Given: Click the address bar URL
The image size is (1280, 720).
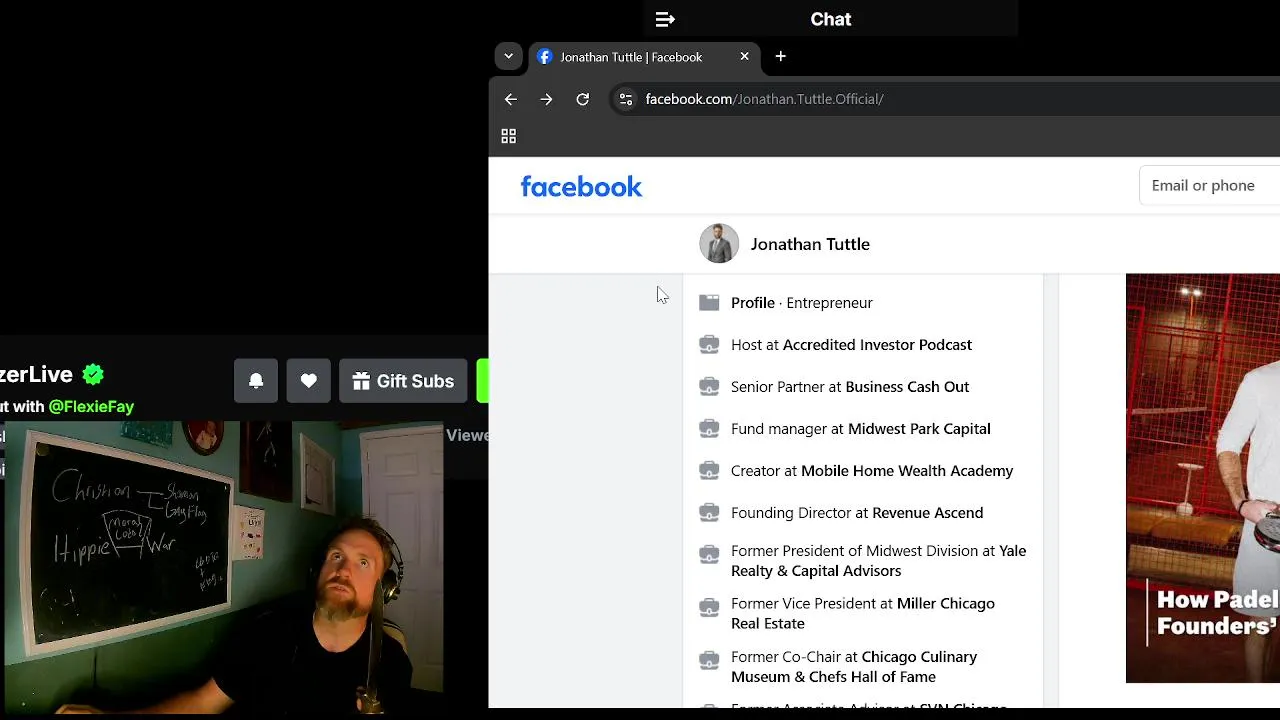Looking at the screenshot, I should 764,99.
